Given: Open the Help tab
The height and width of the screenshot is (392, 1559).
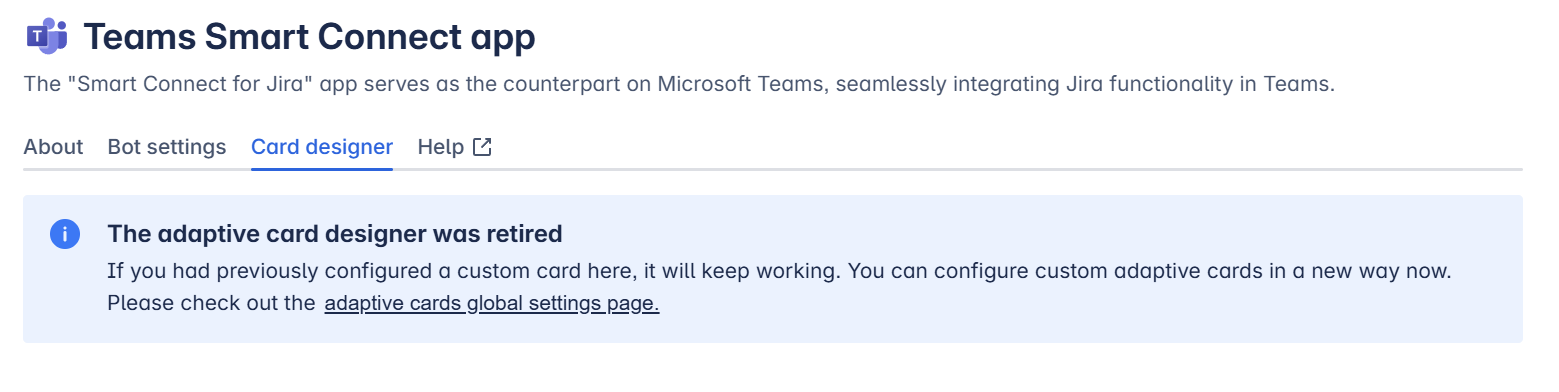Looking at the screenshot, I should [441, 147].
